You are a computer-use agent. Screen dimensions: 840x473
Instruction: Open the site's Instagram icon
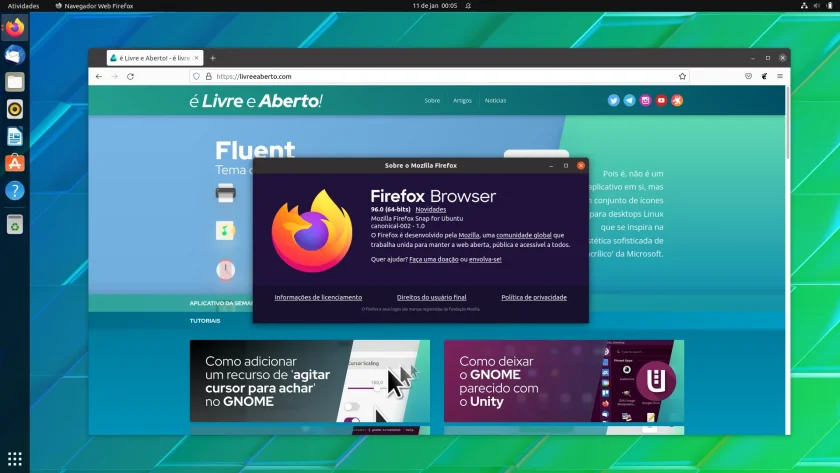click(646, 100)
